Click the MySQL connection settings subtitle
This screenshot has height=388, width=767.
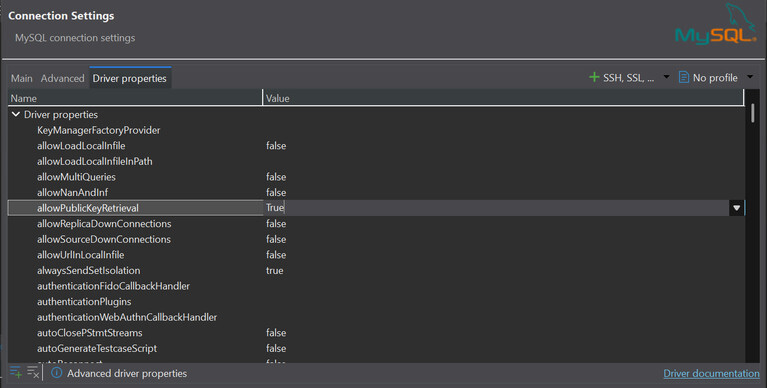coord(75,38)
